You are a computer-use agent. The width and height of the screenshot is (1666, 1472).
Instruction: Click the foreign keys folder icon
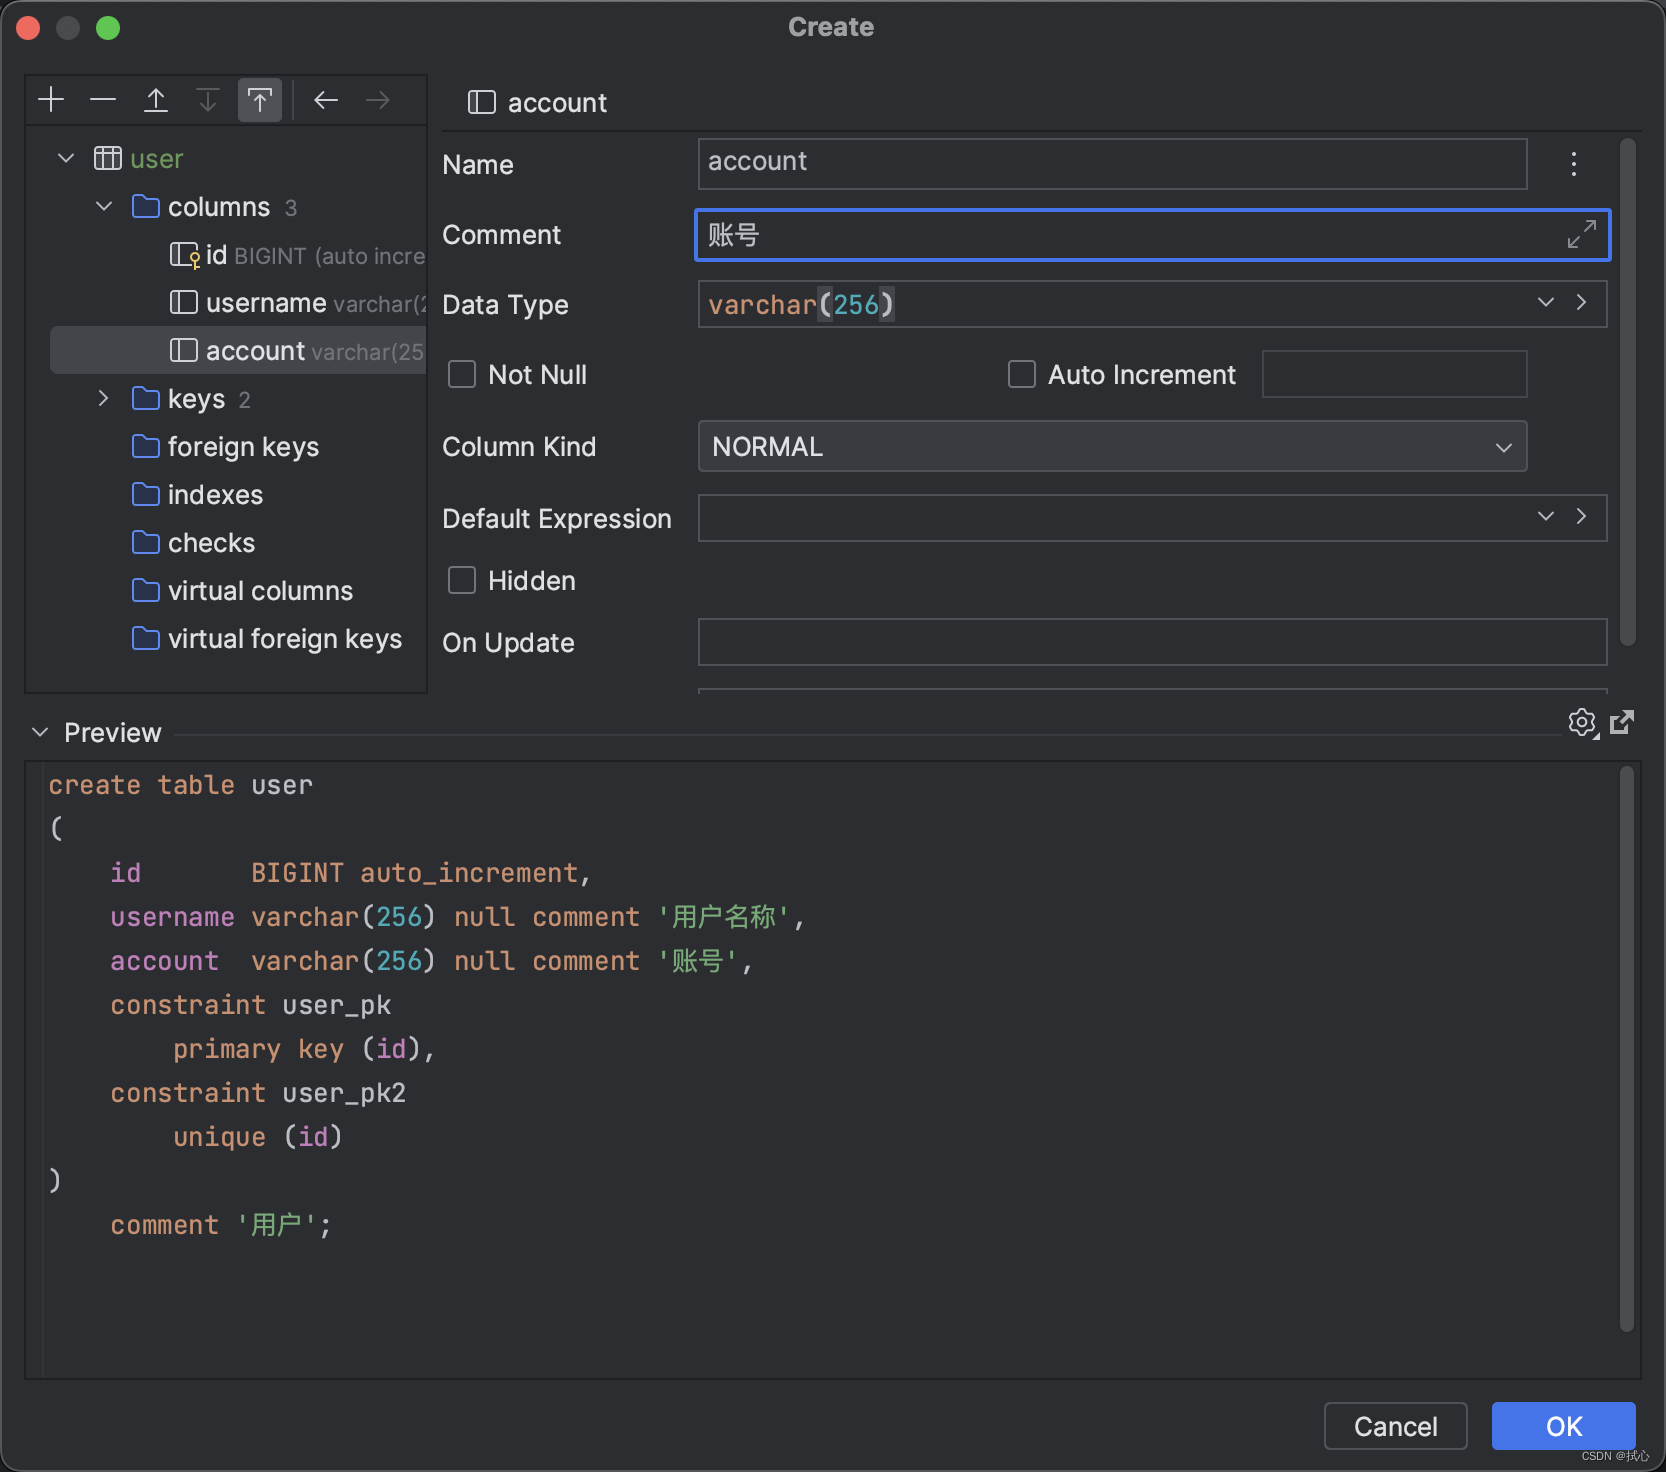[146, 446]
